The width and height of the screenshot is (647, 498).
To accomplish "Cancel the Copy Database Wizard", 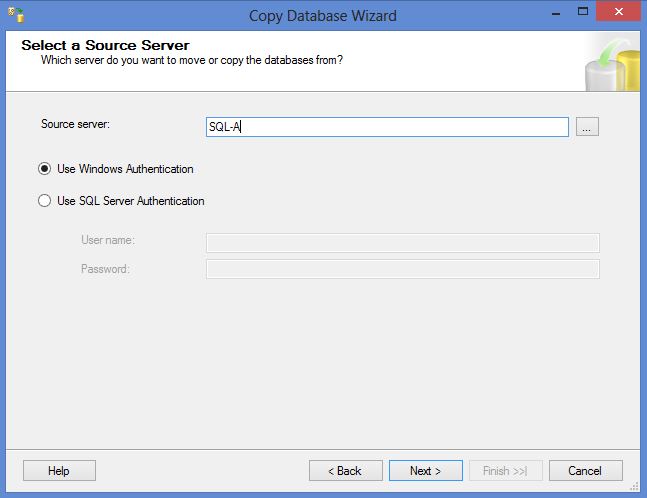I will (586, 471).
